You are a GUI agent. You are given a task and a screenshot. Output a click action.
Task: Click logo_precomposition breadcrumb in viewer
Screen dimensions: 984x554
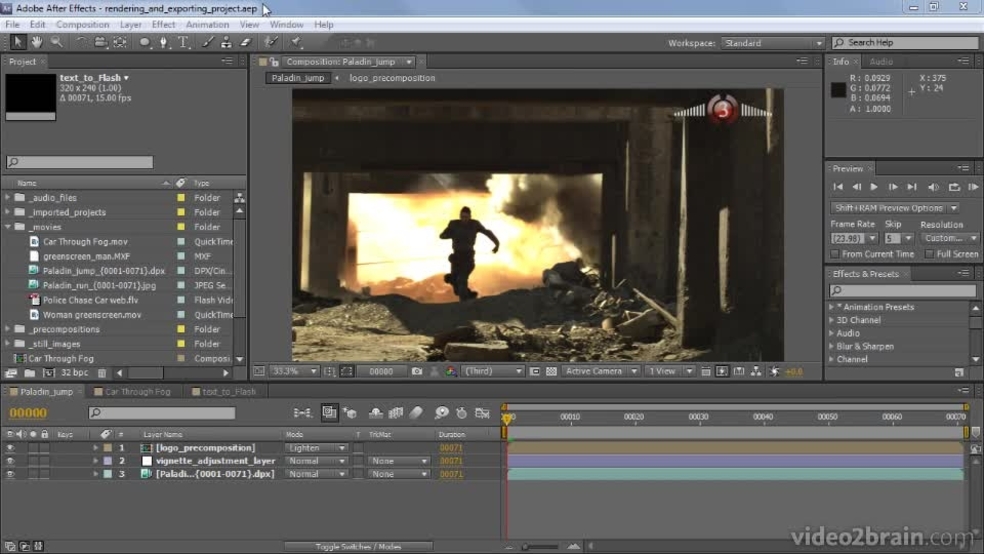(x=392, y=78)
